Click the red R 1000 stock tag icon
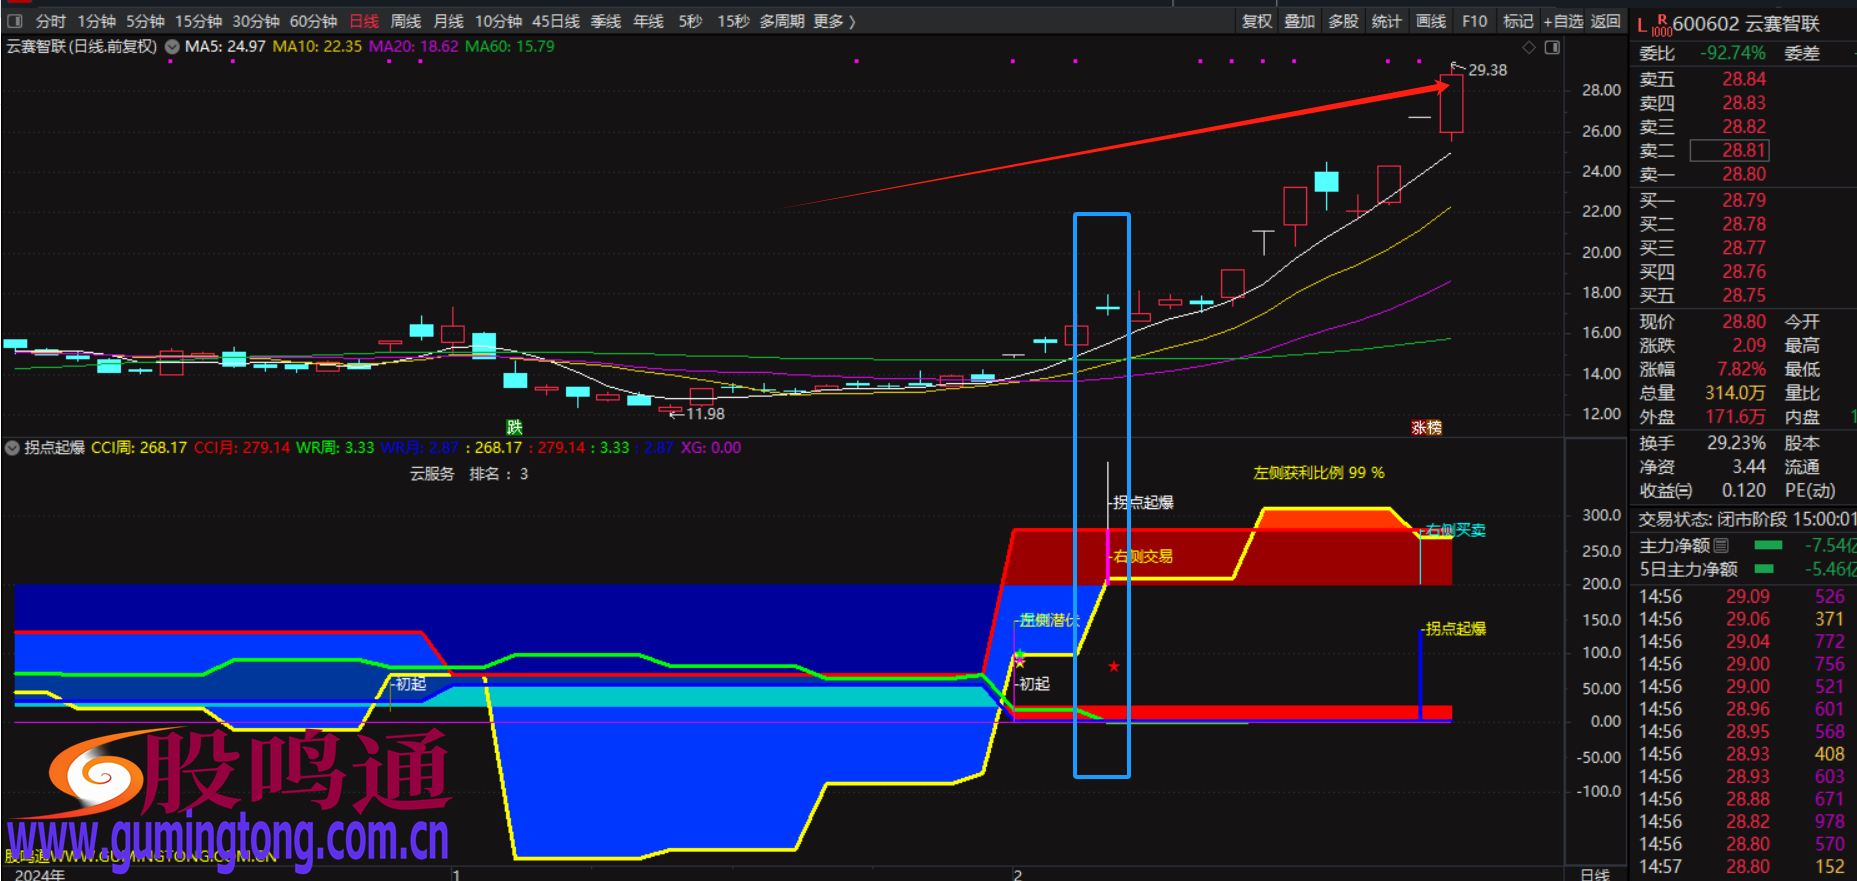The image size is (1857, 881). (x=1661, y=25)
